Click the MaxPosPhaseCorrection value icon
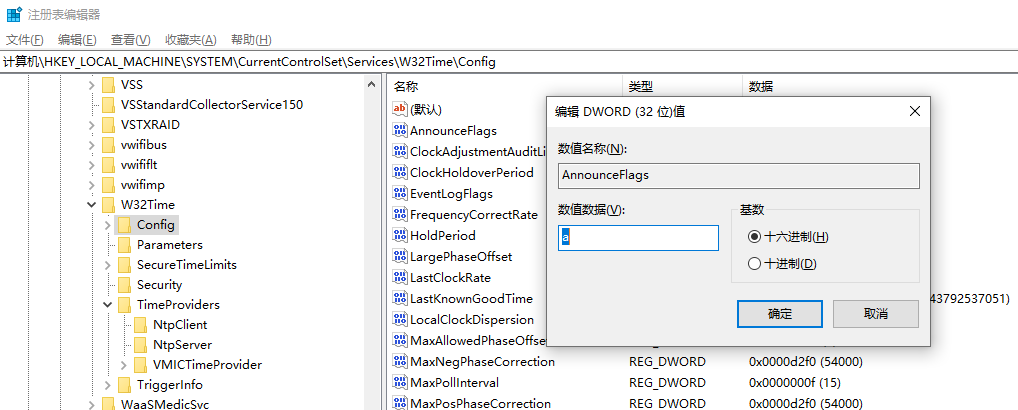The width and height of the screenshot is (1018, 410). pos(400,403)
